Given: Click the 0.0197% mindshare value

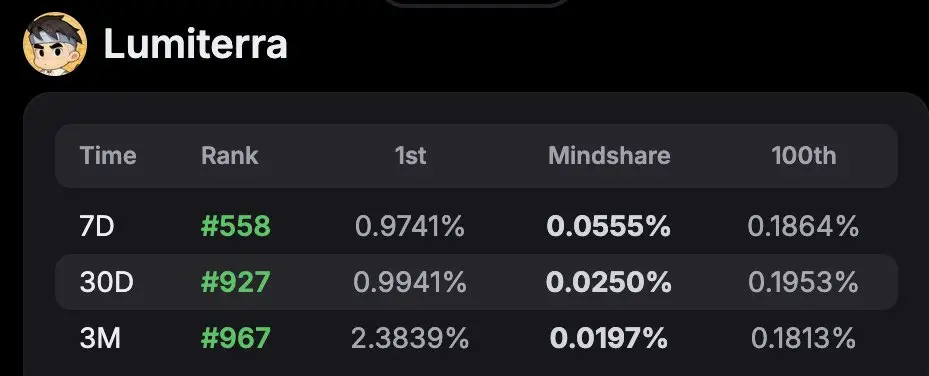Looking at the screenshot, I should coord(608,338).
